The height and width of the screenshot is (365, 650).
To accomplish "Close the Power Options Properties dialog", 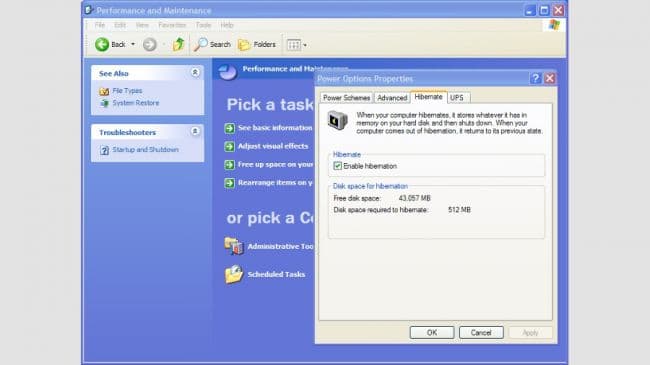I will 550,78.
